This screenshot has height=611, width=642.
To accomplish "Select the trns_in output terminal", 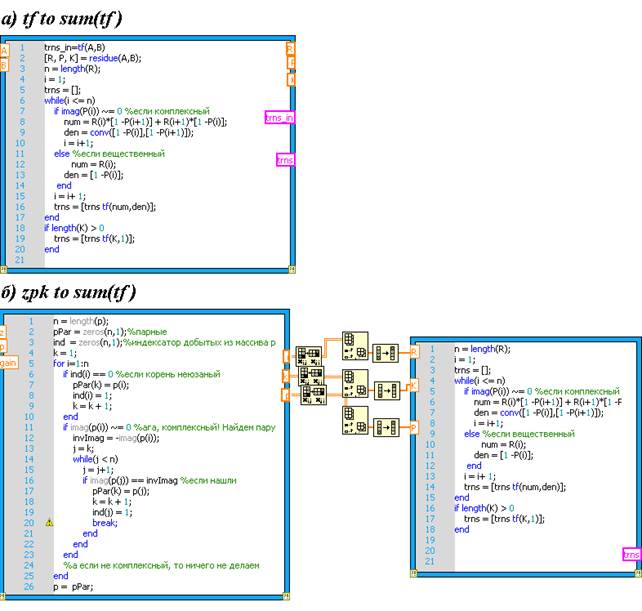I will [x=279, y=118].
